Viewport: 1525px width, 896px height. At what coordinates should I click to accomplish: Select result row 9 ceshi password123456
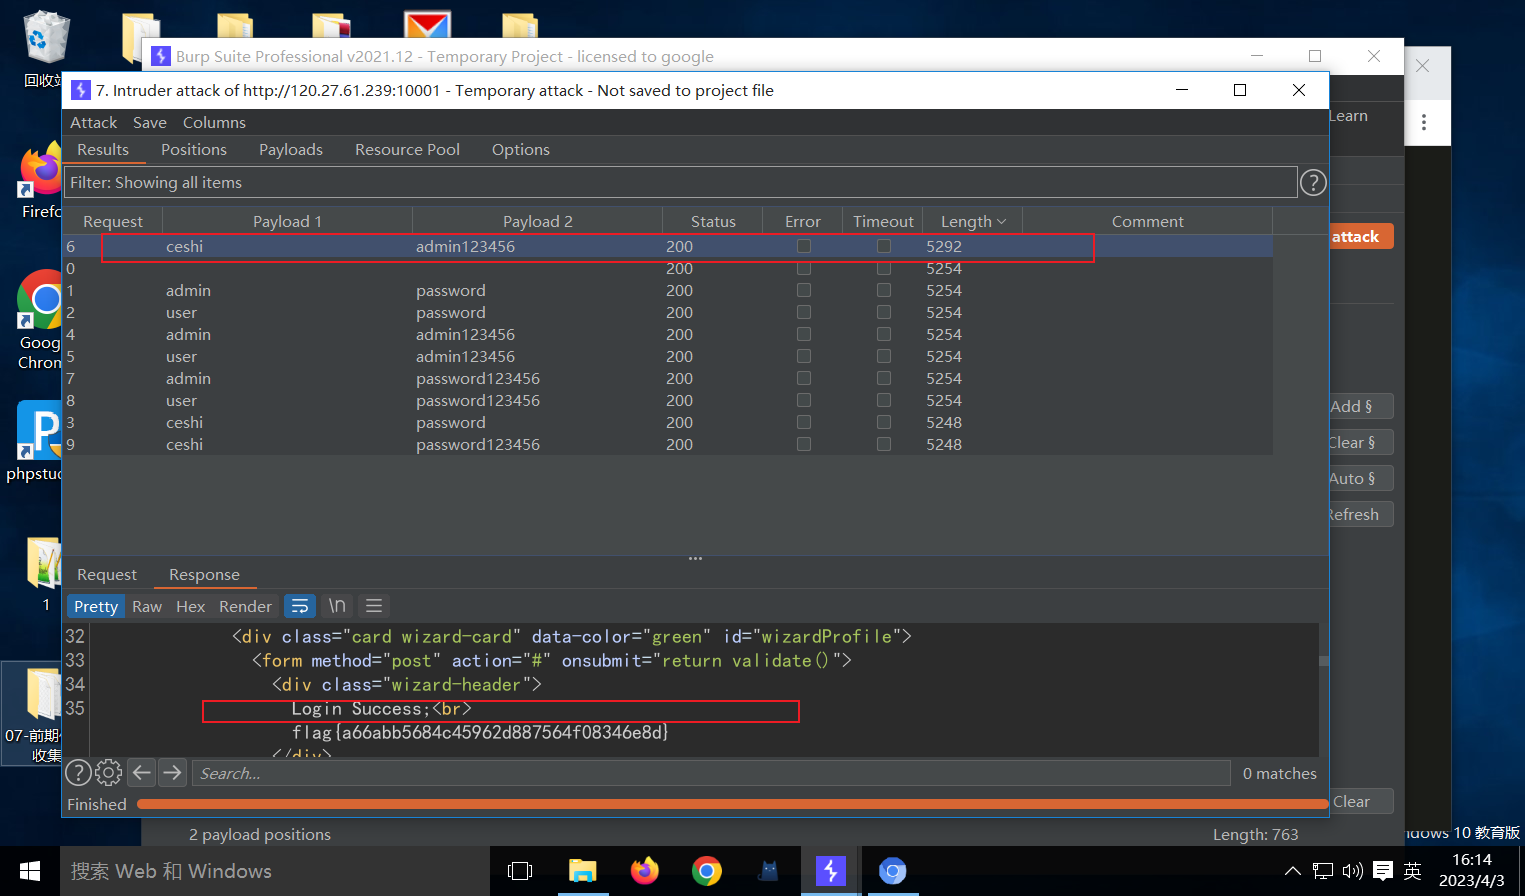coord(668,444)
